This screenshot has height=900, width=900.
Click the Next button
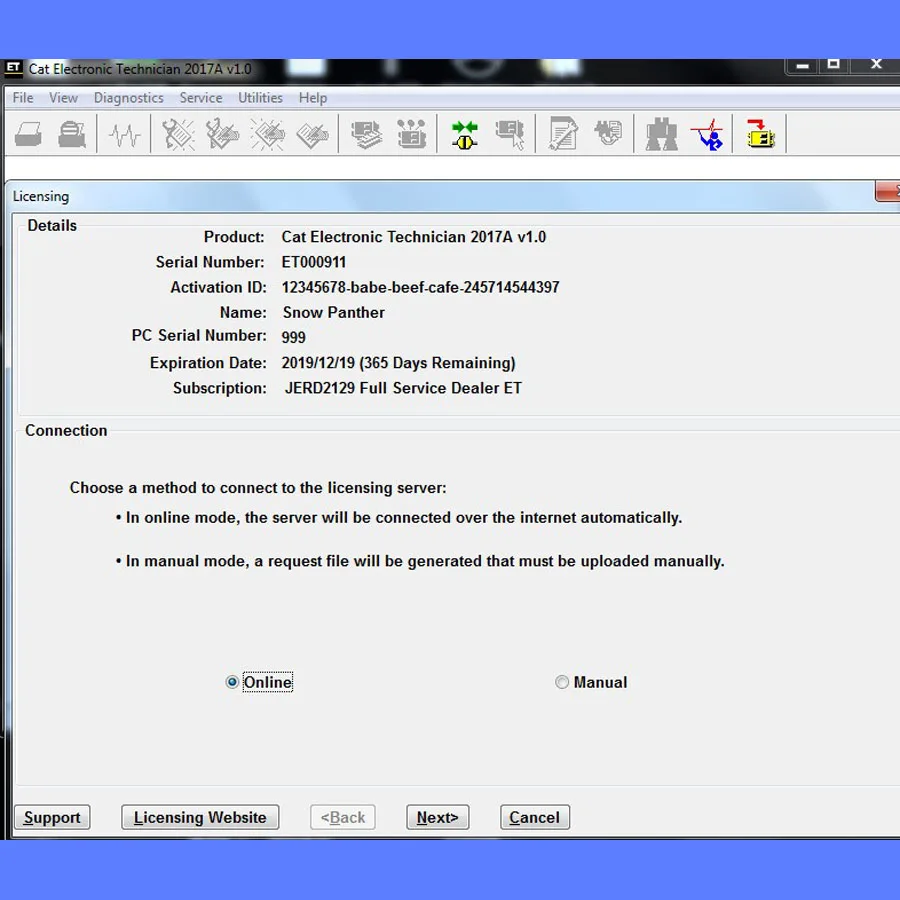pos(437,817)
